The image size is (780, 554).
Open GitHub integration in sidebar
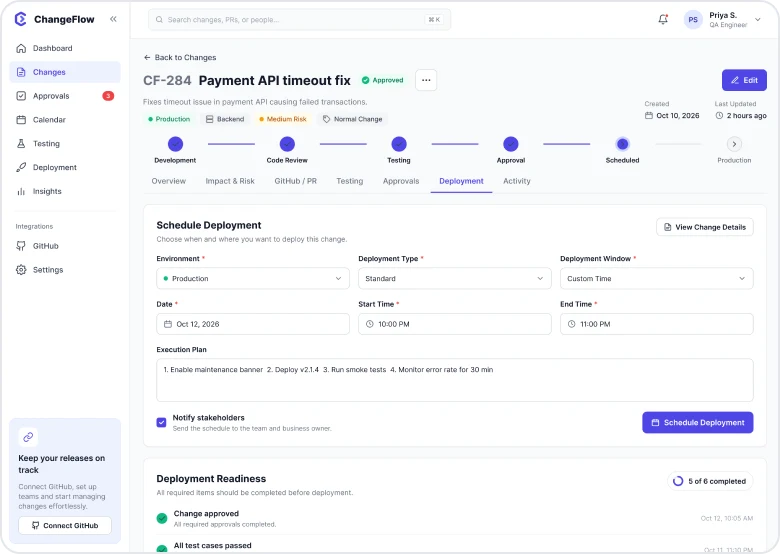(x=65, y=246)
